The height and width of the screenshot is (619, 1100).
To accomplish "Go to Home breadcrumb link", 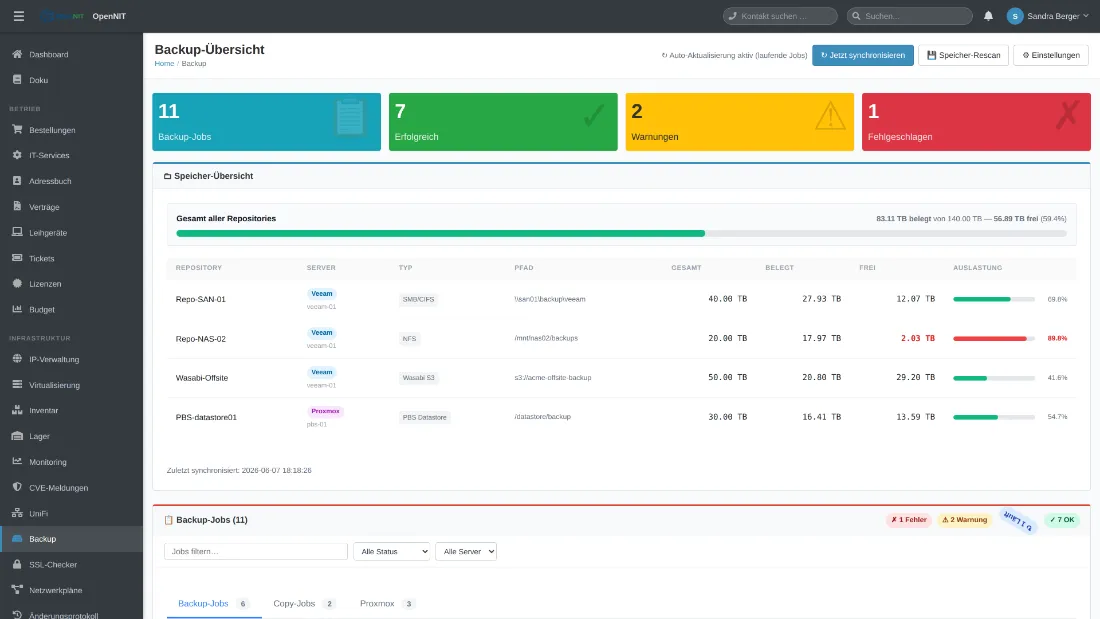I will point(164,63).
